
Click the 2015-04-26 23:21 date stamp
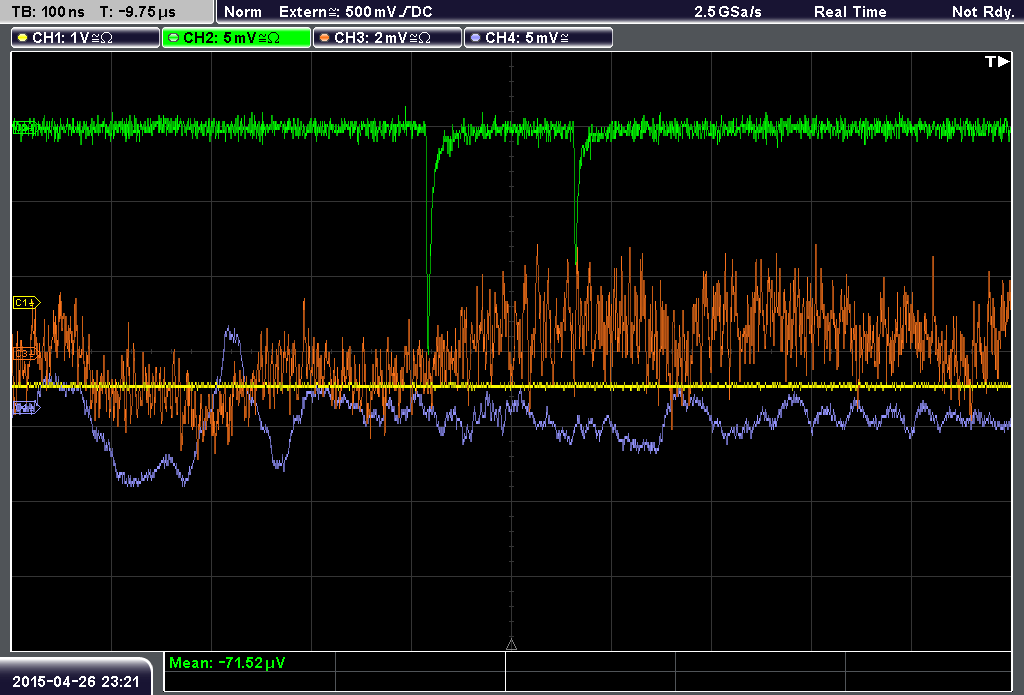coord(76,681)
